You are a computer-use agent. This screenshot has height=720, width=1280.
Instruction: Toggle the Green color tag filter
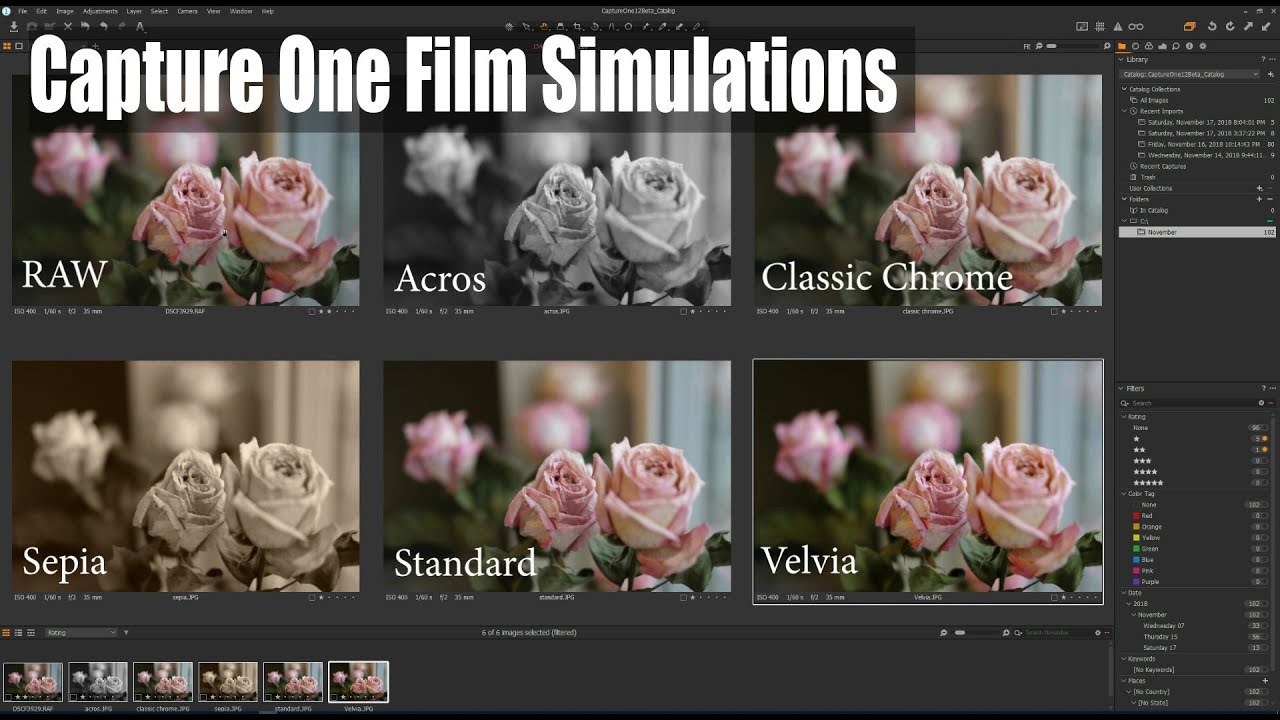[1264, 549]
